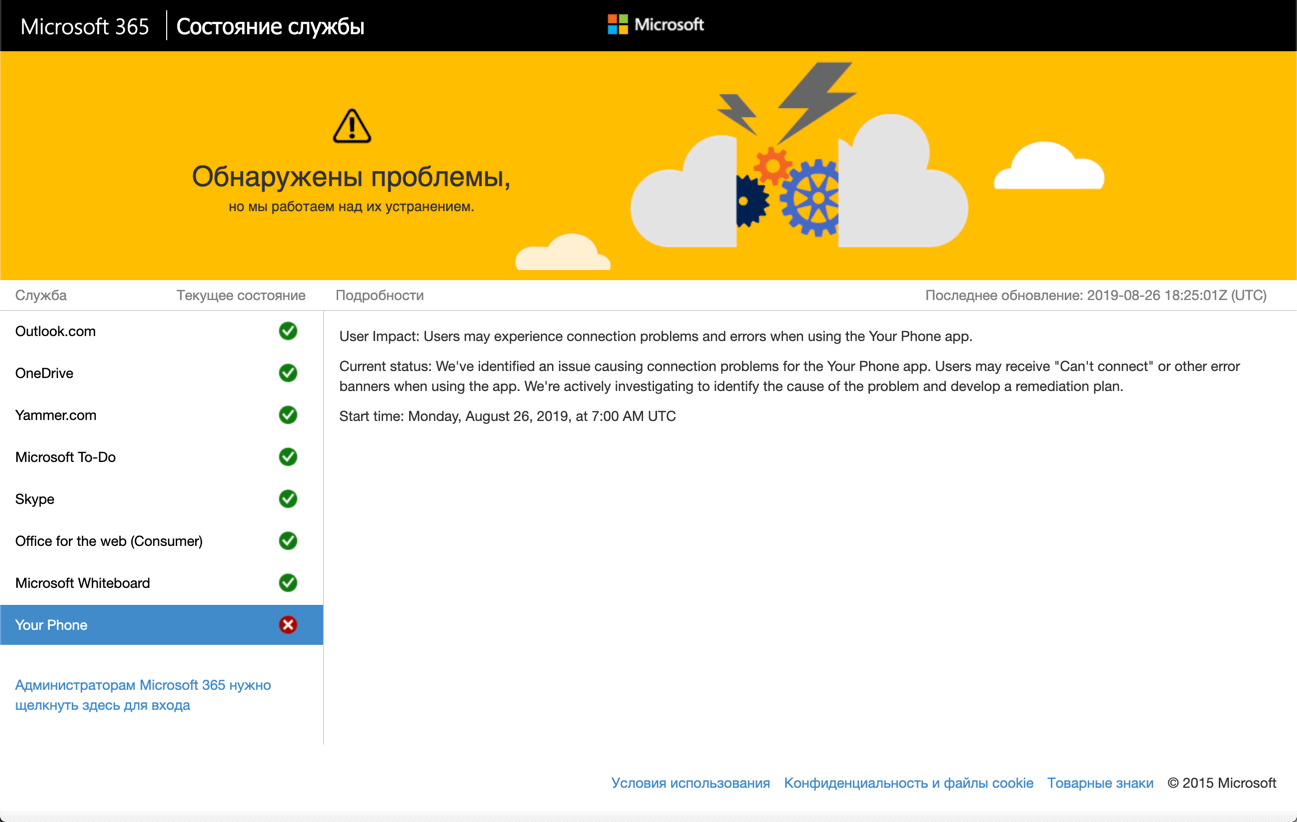
Task: Click the Office for the web status checkmark
Action: tap(287, 541)
